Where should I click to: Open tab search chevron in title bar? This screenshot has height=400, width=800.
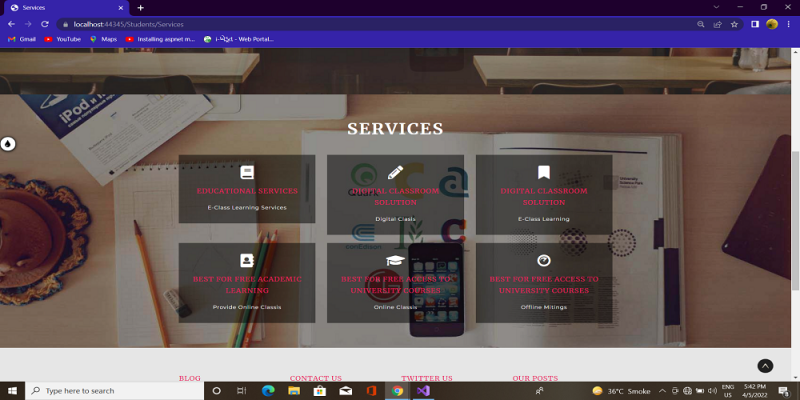pos(716,7)
